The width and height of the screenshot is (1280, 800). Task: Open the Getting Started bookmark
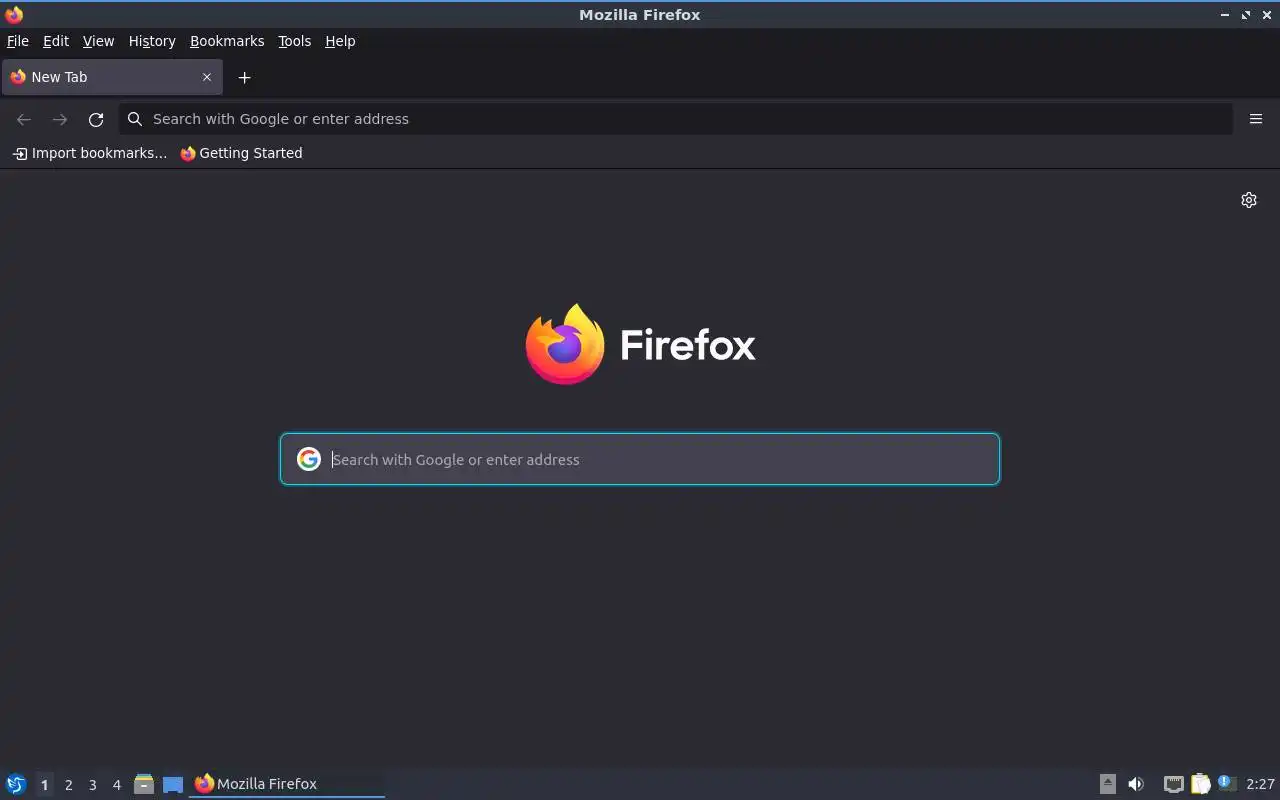[x=241, y=153]
